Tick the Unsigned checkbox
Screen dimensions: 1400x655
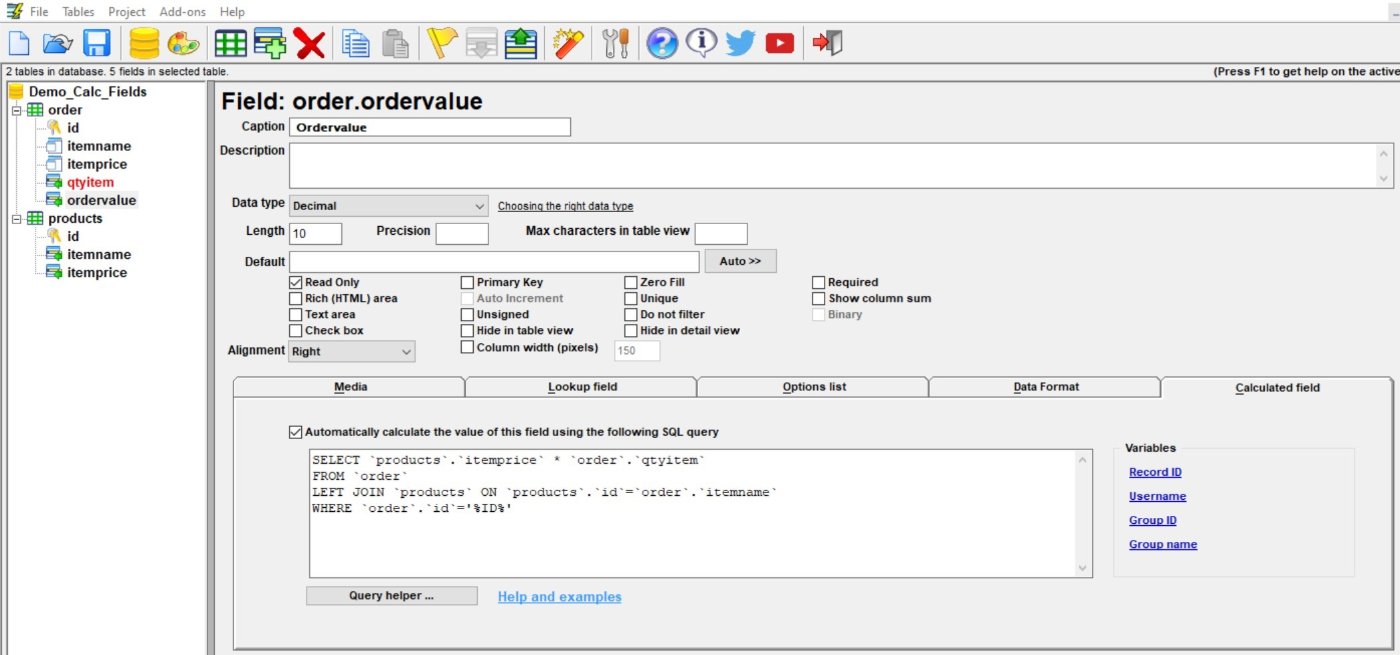coord(467,315)
